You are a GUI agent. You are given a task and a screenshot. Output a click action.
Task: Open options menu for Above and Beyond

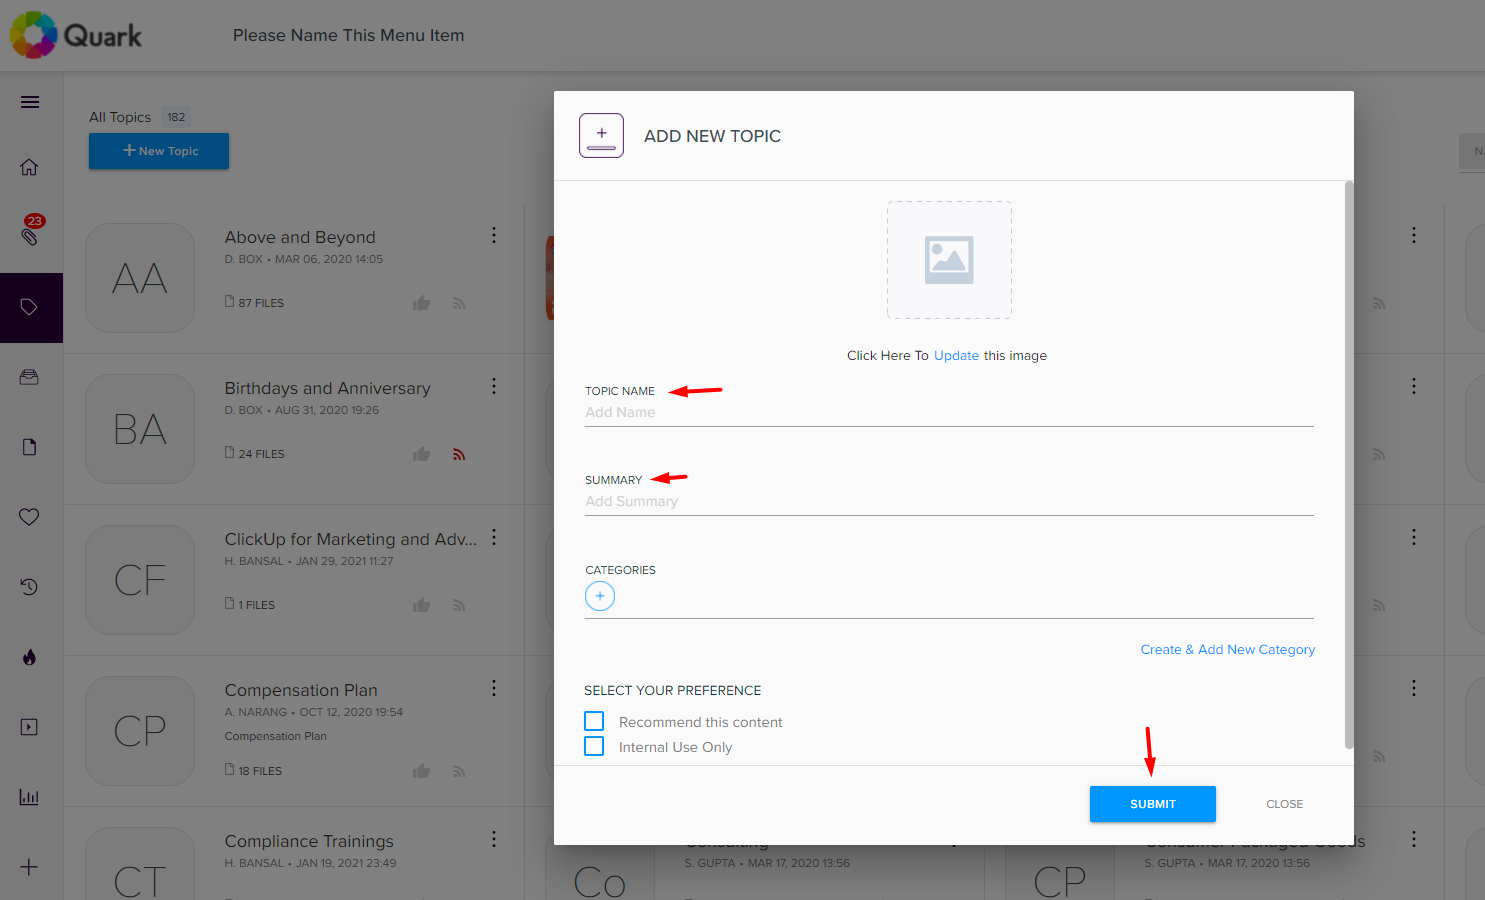click(x=494, y=235)
